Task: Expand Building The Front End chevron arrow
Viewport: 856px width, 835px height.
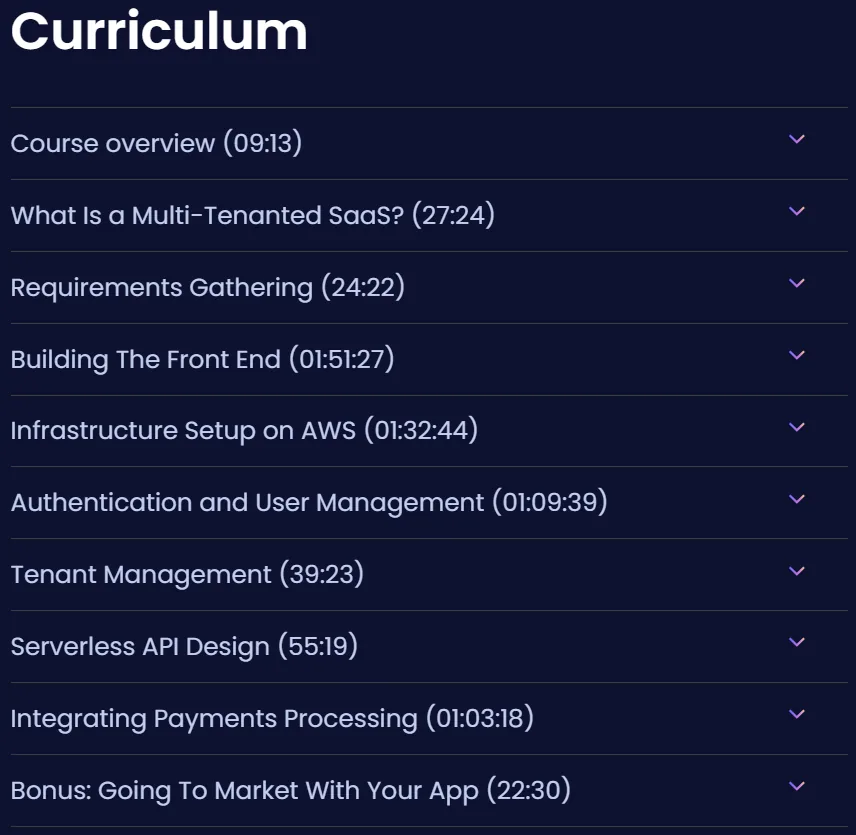Action: pos(796,355)
